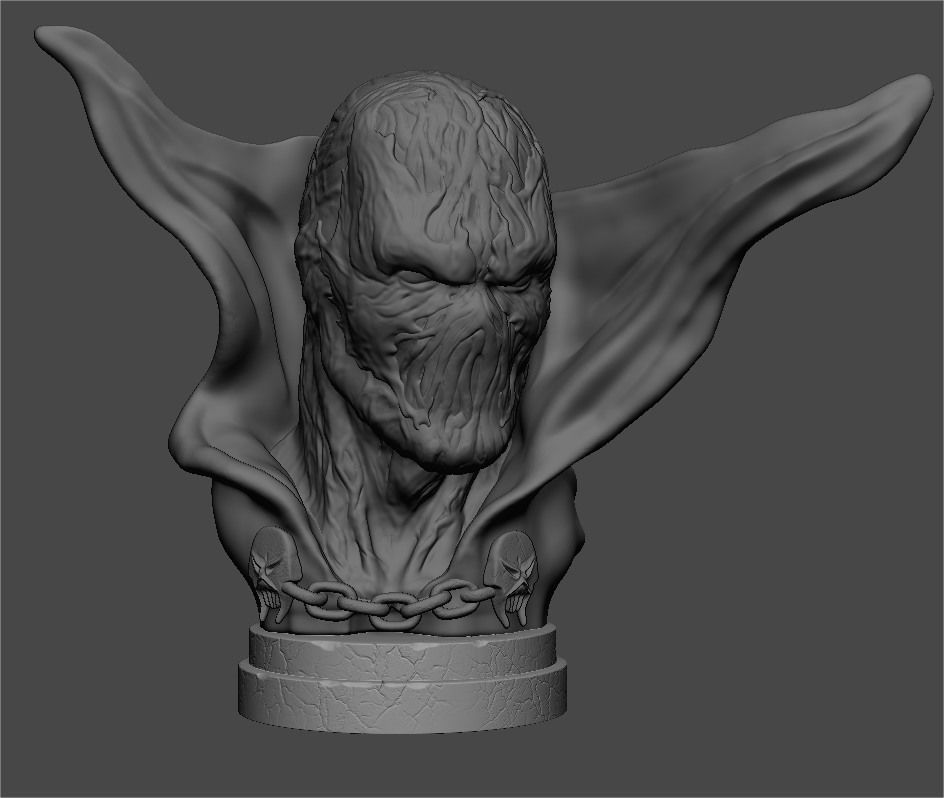
Task: Click the cape fold behind the left shoulder
Action: 230,400
